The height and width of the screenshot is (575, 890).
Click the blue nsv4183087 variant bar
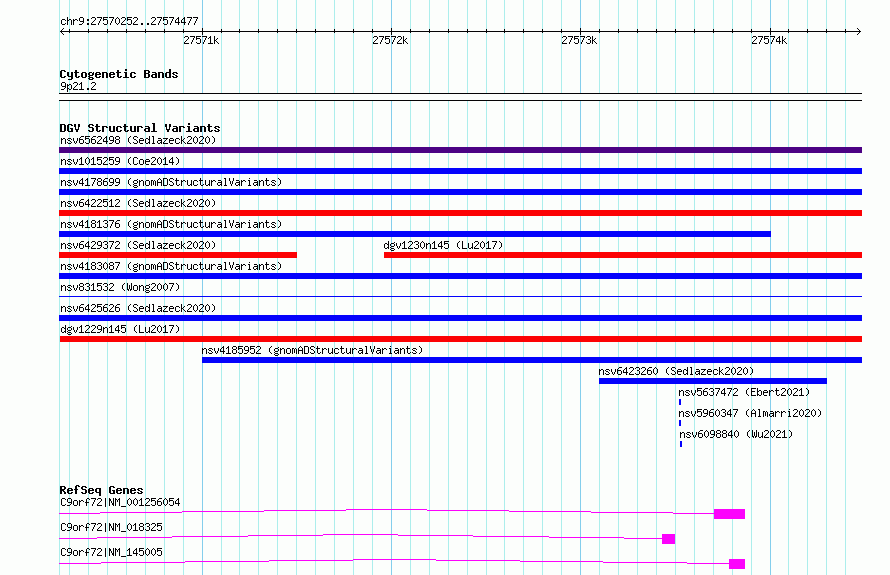coord(460,276)
